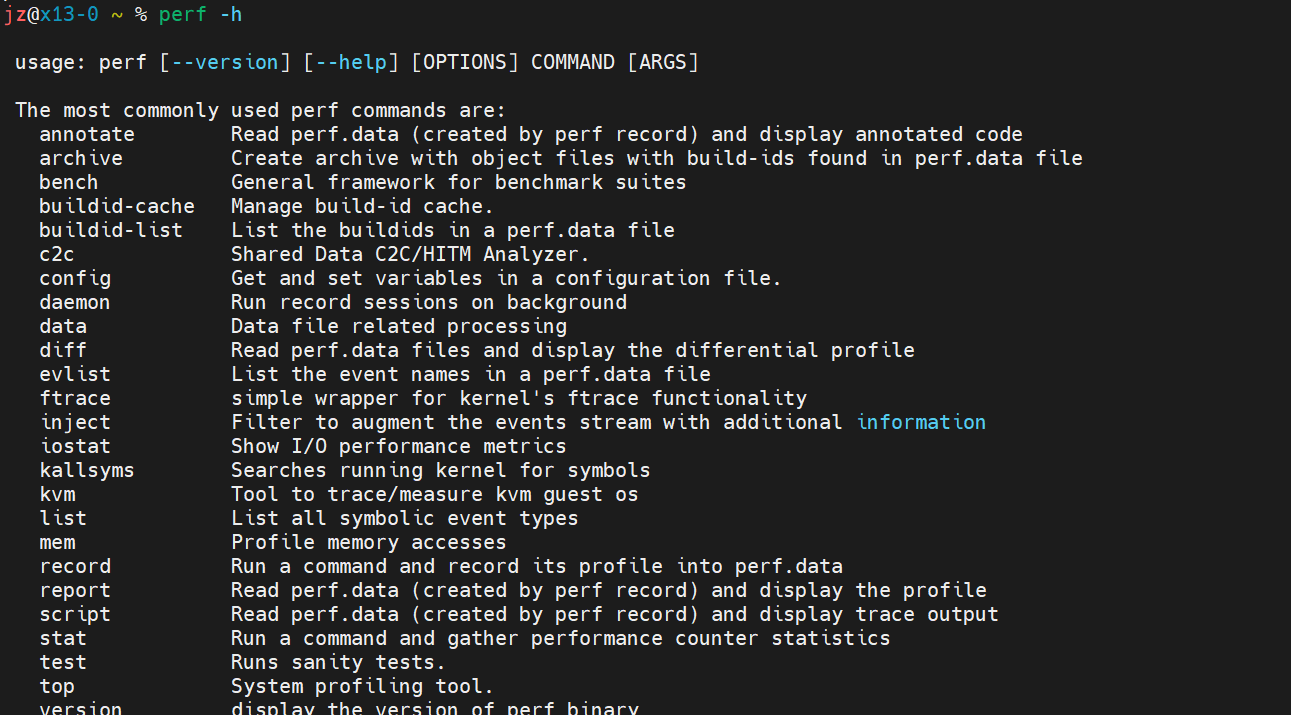Click the 'iostat' command entry

click(75, 446)
